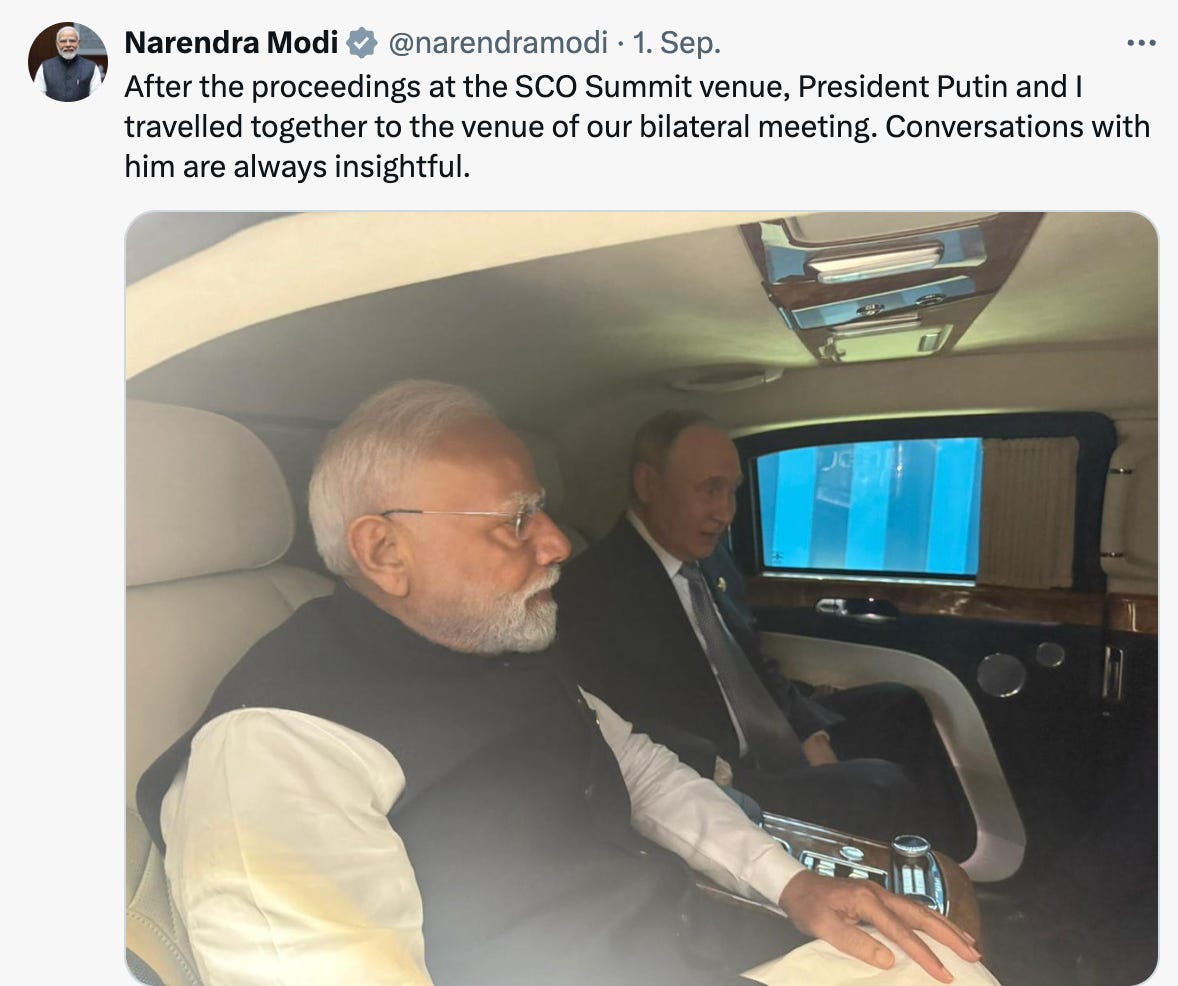Click the blue verified badge
The height and width of the screenshot is (986, 1178).
coord(362,43)
